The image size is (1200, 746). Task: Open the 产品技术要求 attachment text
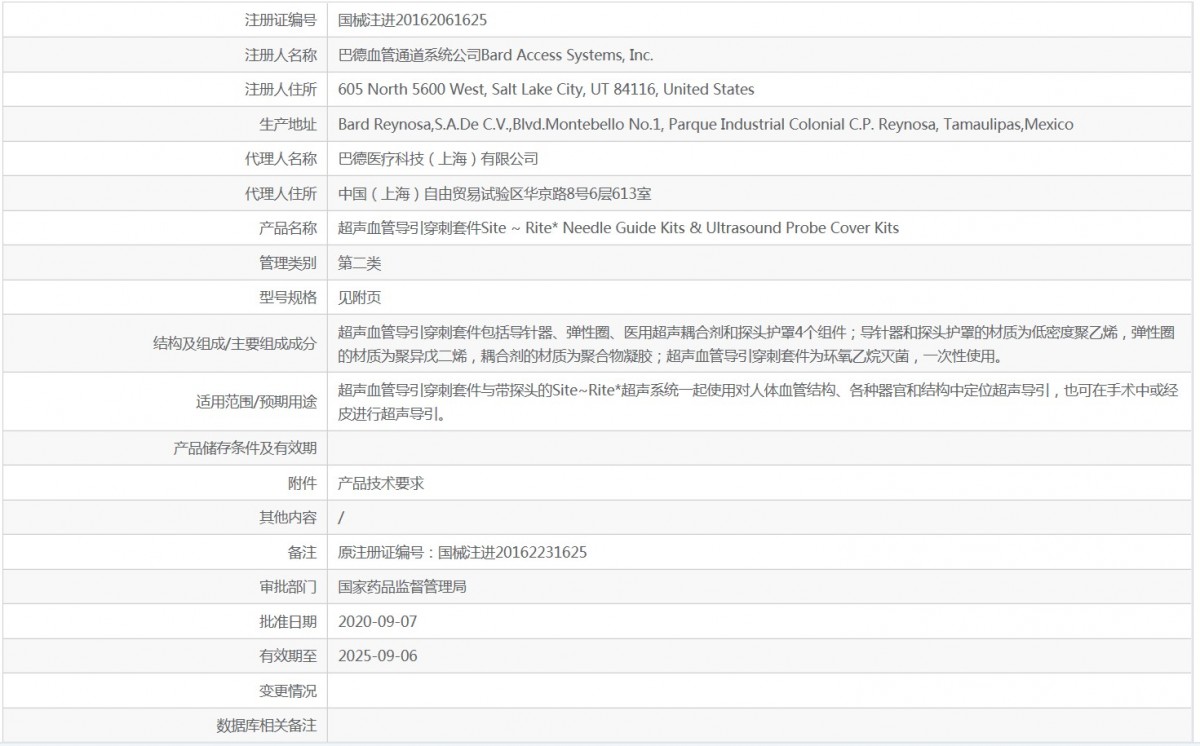click(x=381, y=482)
